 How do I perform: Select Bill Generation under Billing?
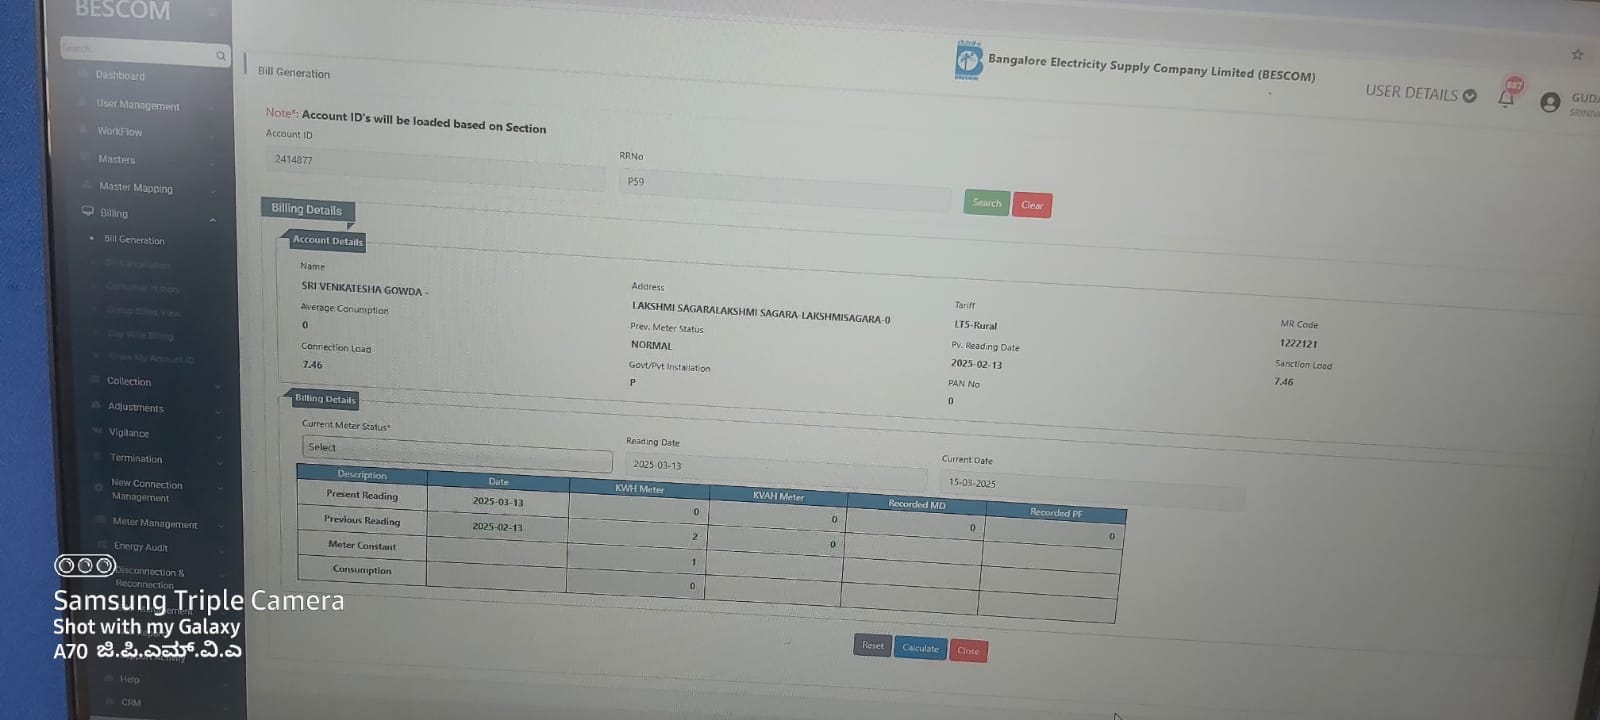[134, 240]
